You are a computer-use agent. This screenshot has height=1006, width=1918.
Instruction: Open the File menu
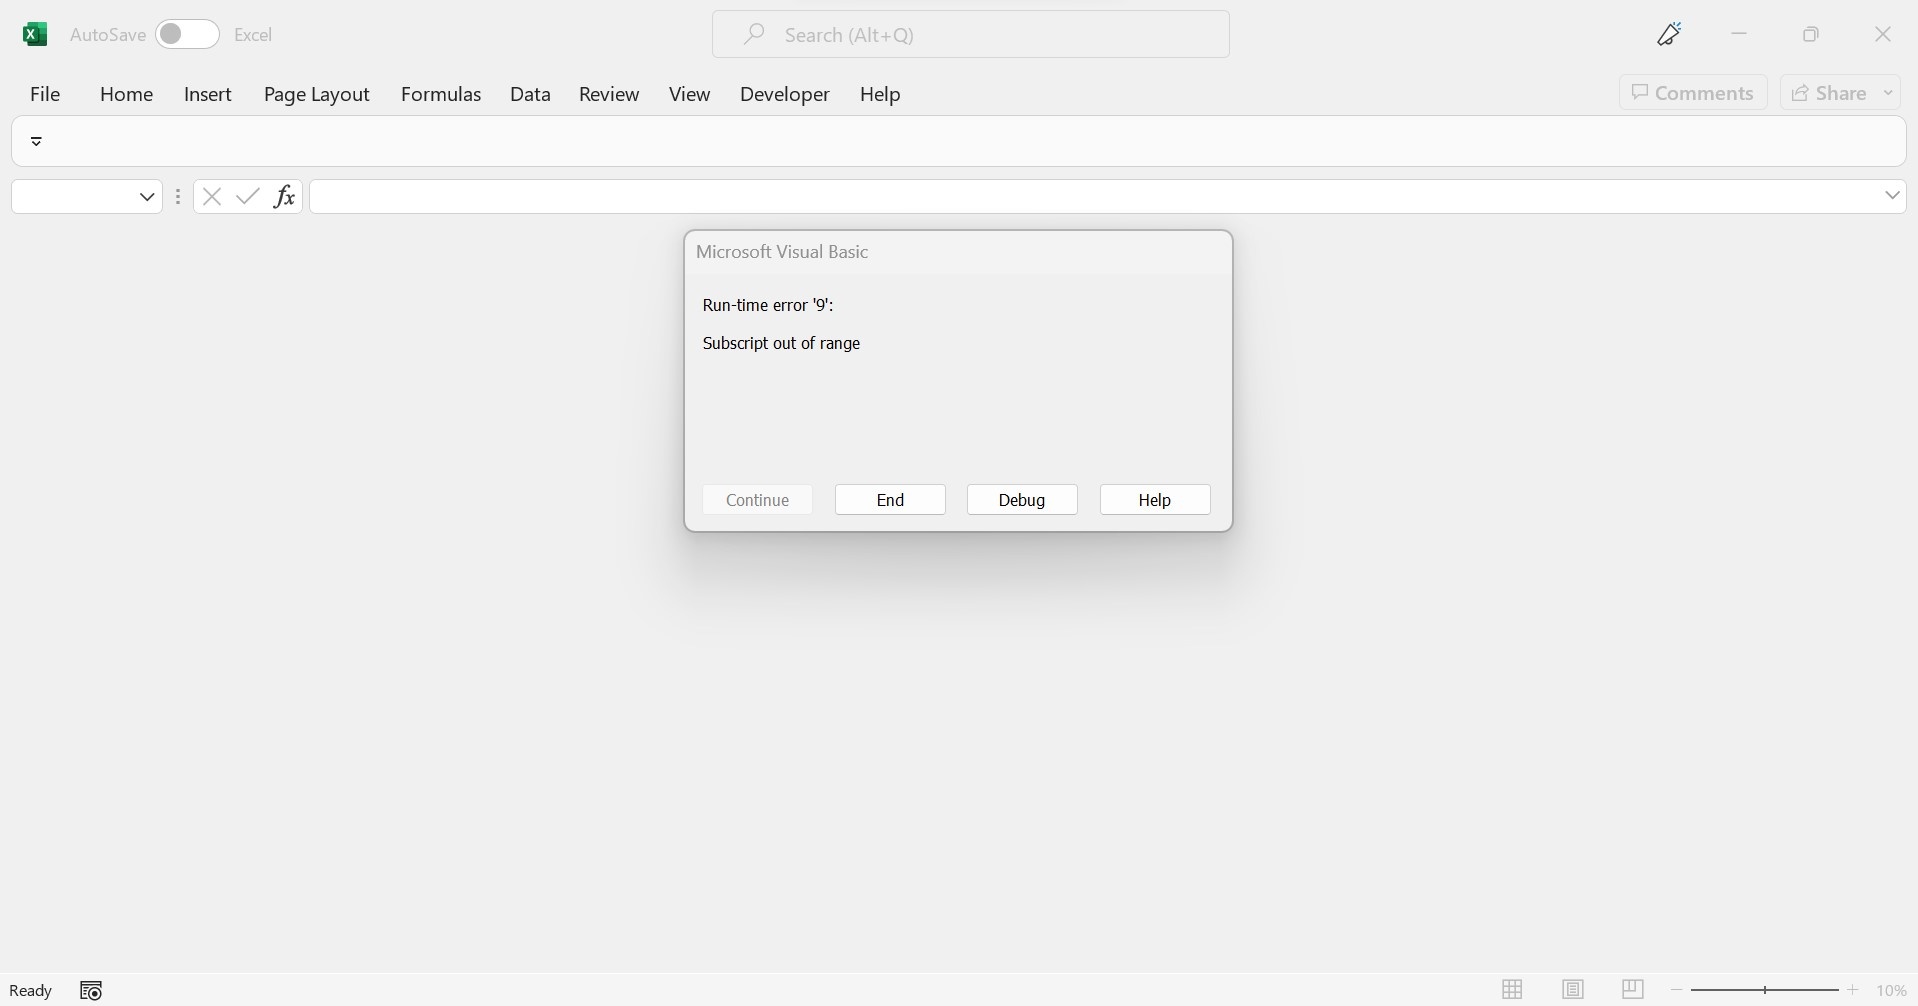tap(45, 94)
